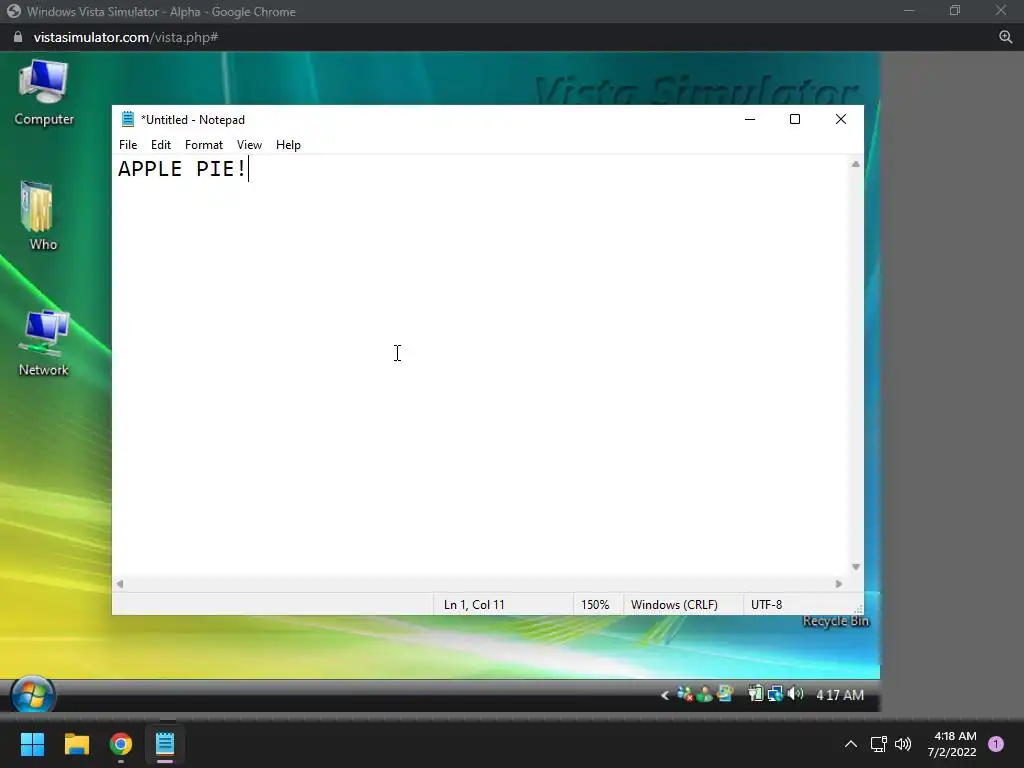Viewport: 1024px width, 768px height.
Task: Click the Notepad window resize grip
Action: pos(857,609)
